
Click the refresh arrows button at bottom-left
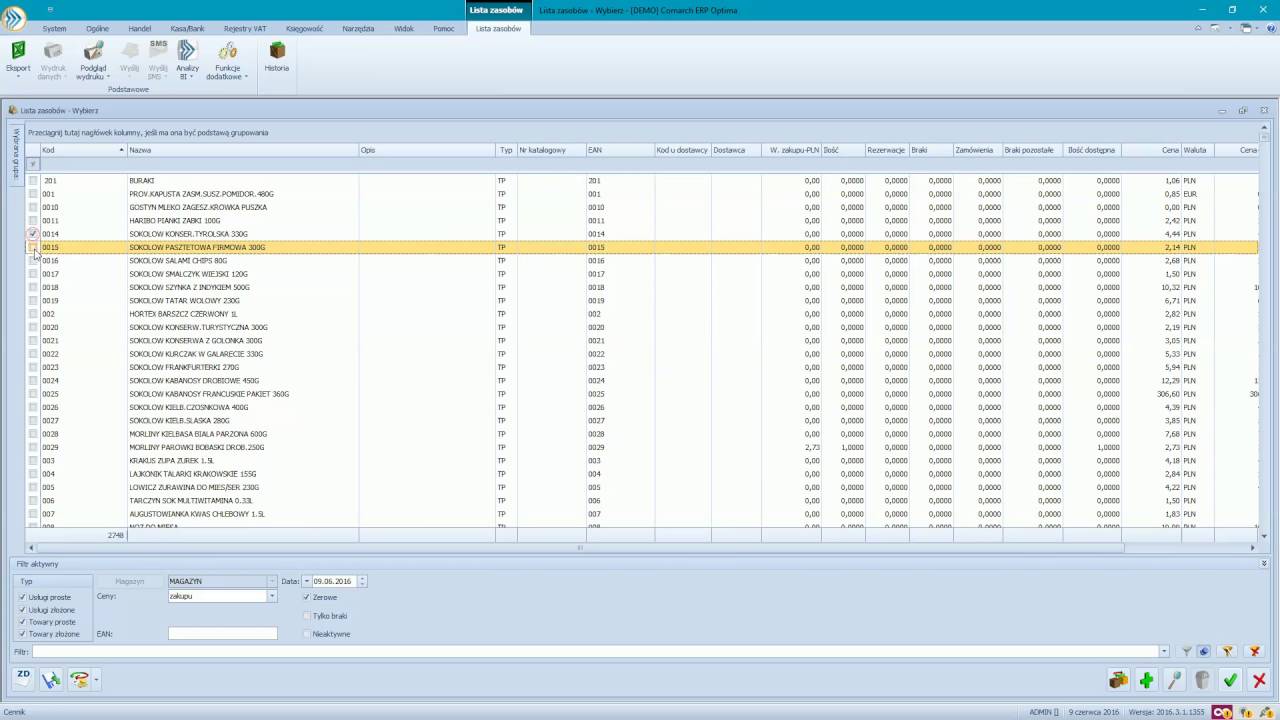click(79, 680)
